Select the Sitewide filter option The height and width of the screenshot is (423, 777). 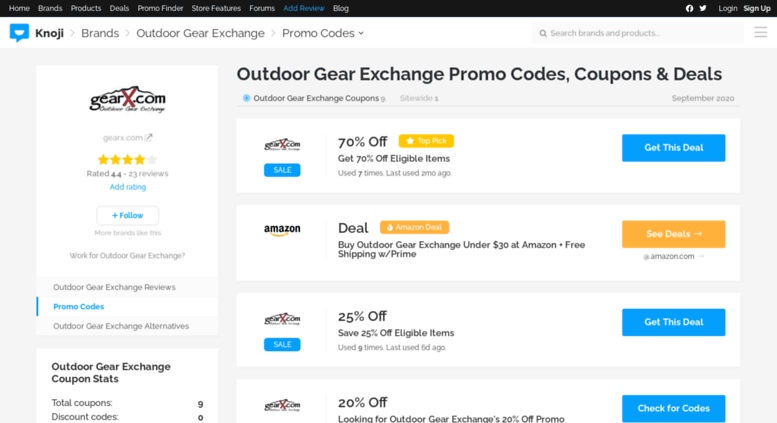pos(419,98)
